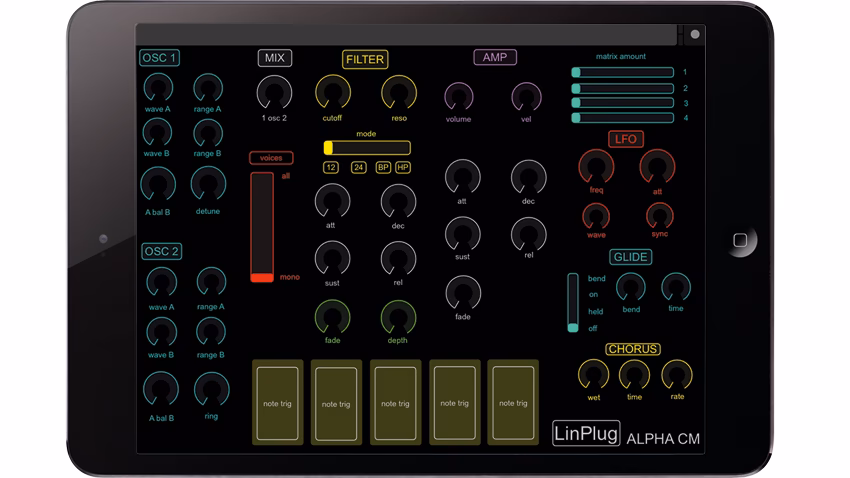
Task: Click the OSC 1 section label
Action: pyautogui.click(x=159, y=58)
